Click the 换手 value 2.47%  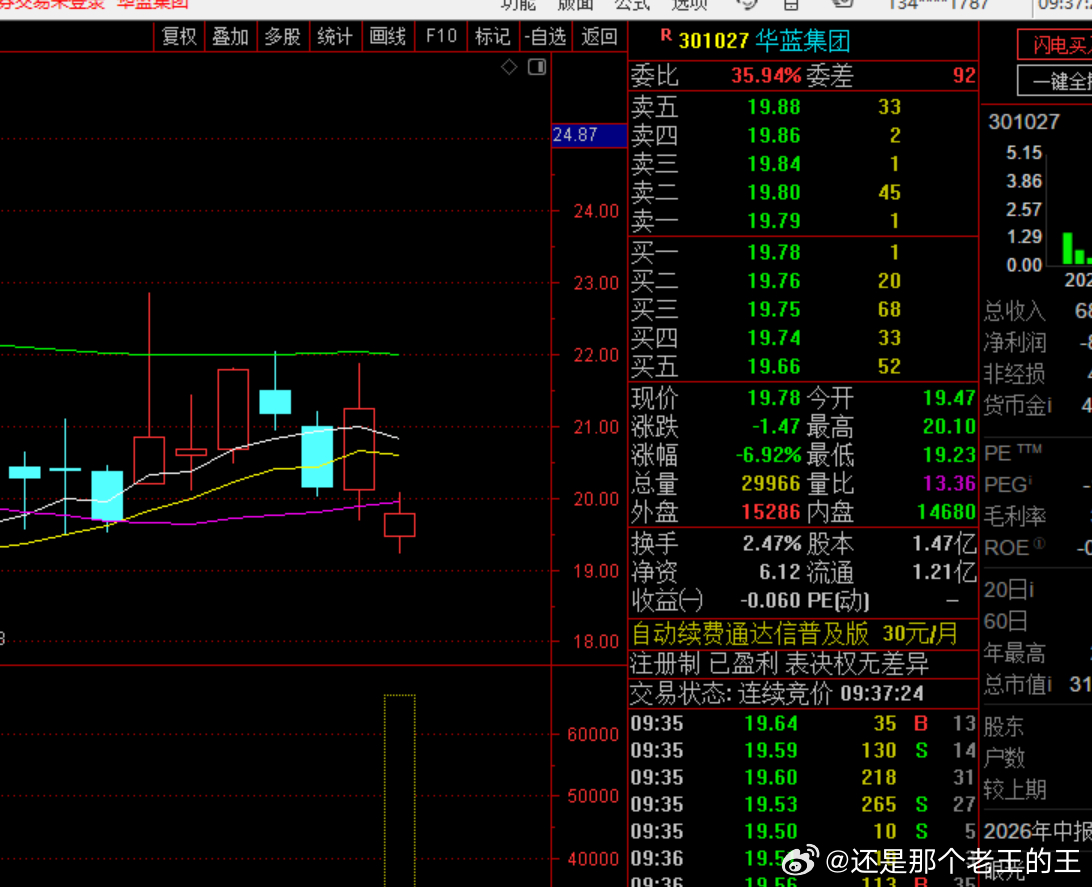click(x=772, y=543)
